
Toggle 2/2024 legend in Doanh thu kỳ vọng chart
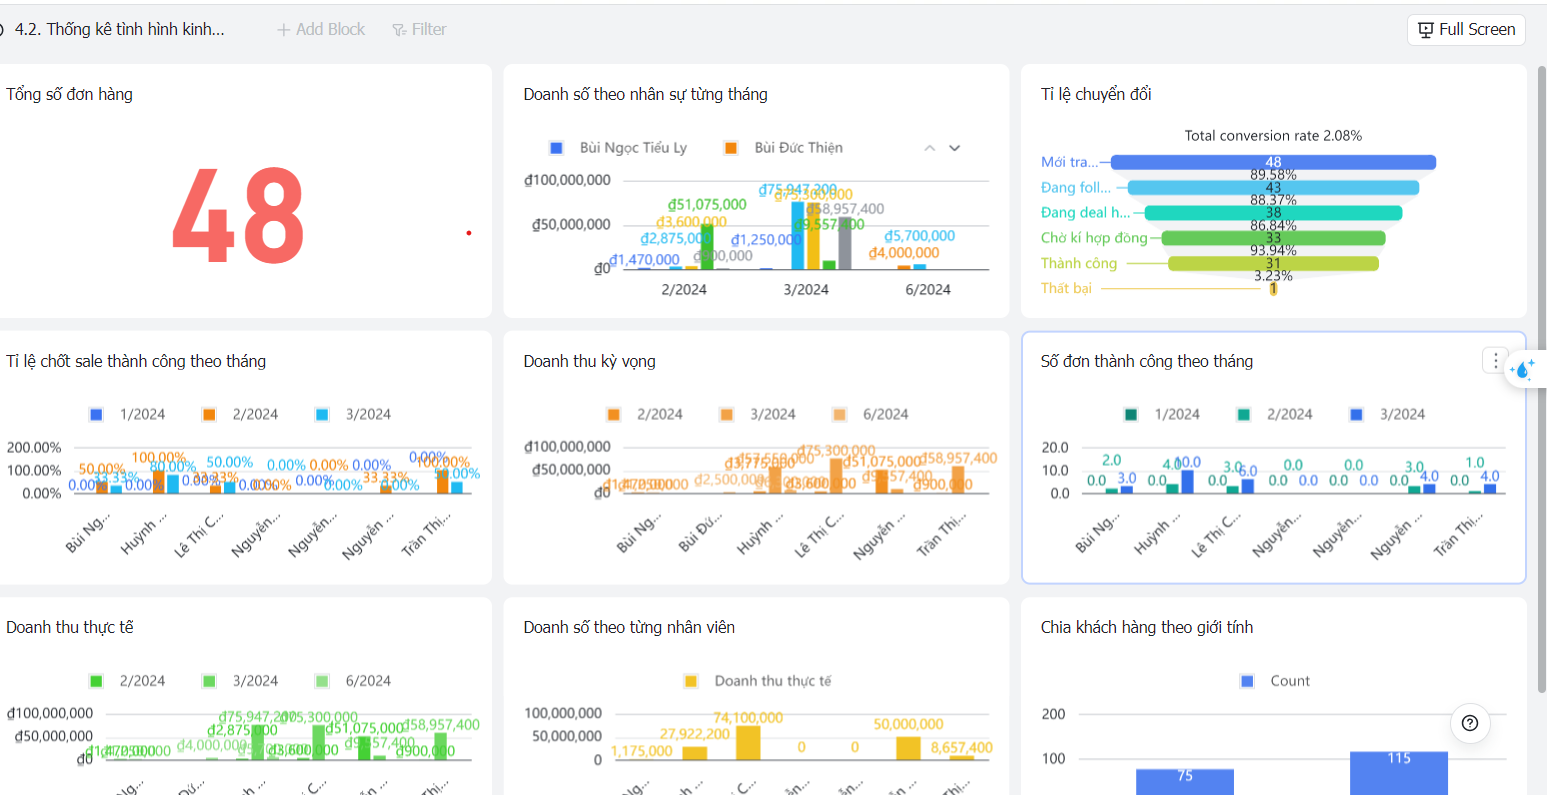[x=645, y=414]
